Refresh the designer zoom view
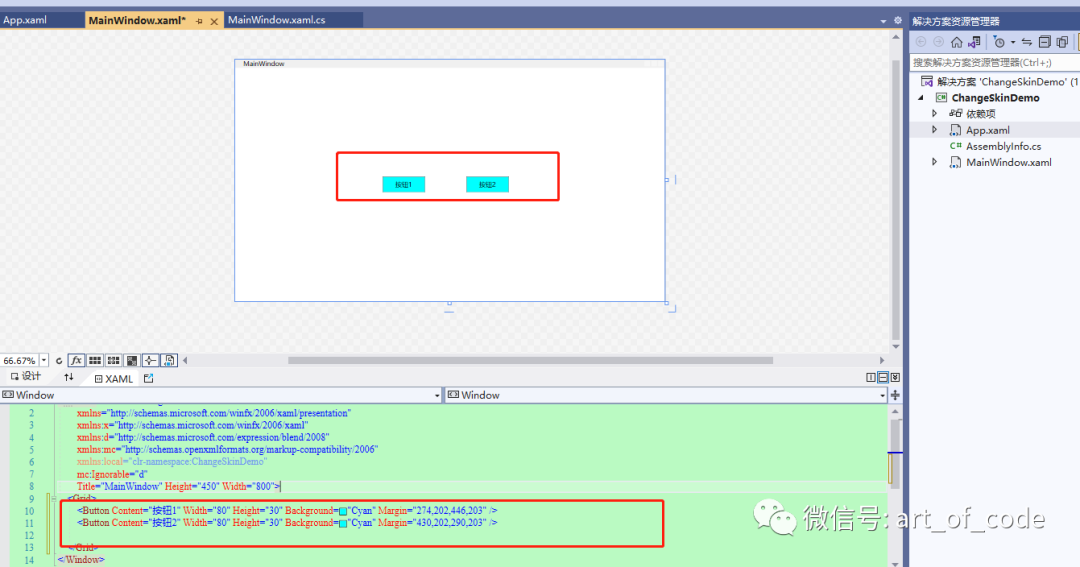Screen dimensions: 1080x567 point(59,360)
